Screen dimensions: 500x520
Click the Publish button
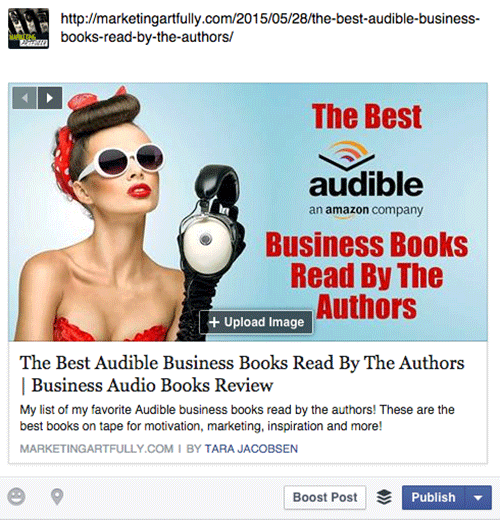tap(433, 498)
